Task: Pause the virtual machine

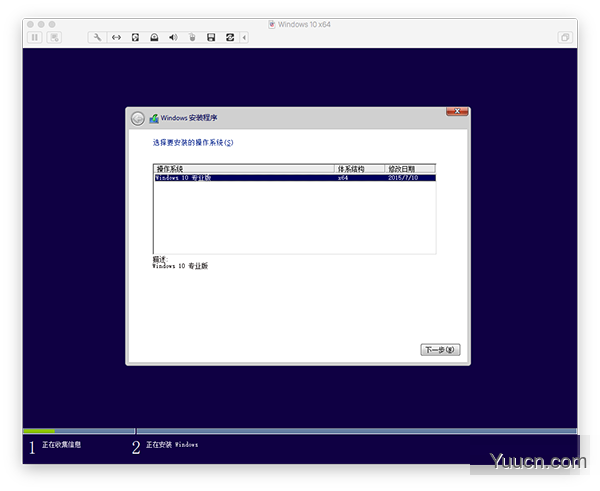Action: point(35,37)
